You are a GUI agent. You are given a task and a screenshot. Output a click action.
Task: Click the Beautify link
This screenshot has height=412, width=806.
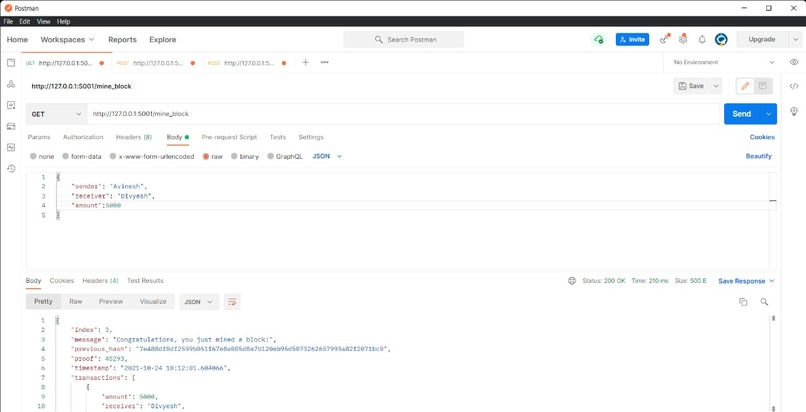coord(759,156)
